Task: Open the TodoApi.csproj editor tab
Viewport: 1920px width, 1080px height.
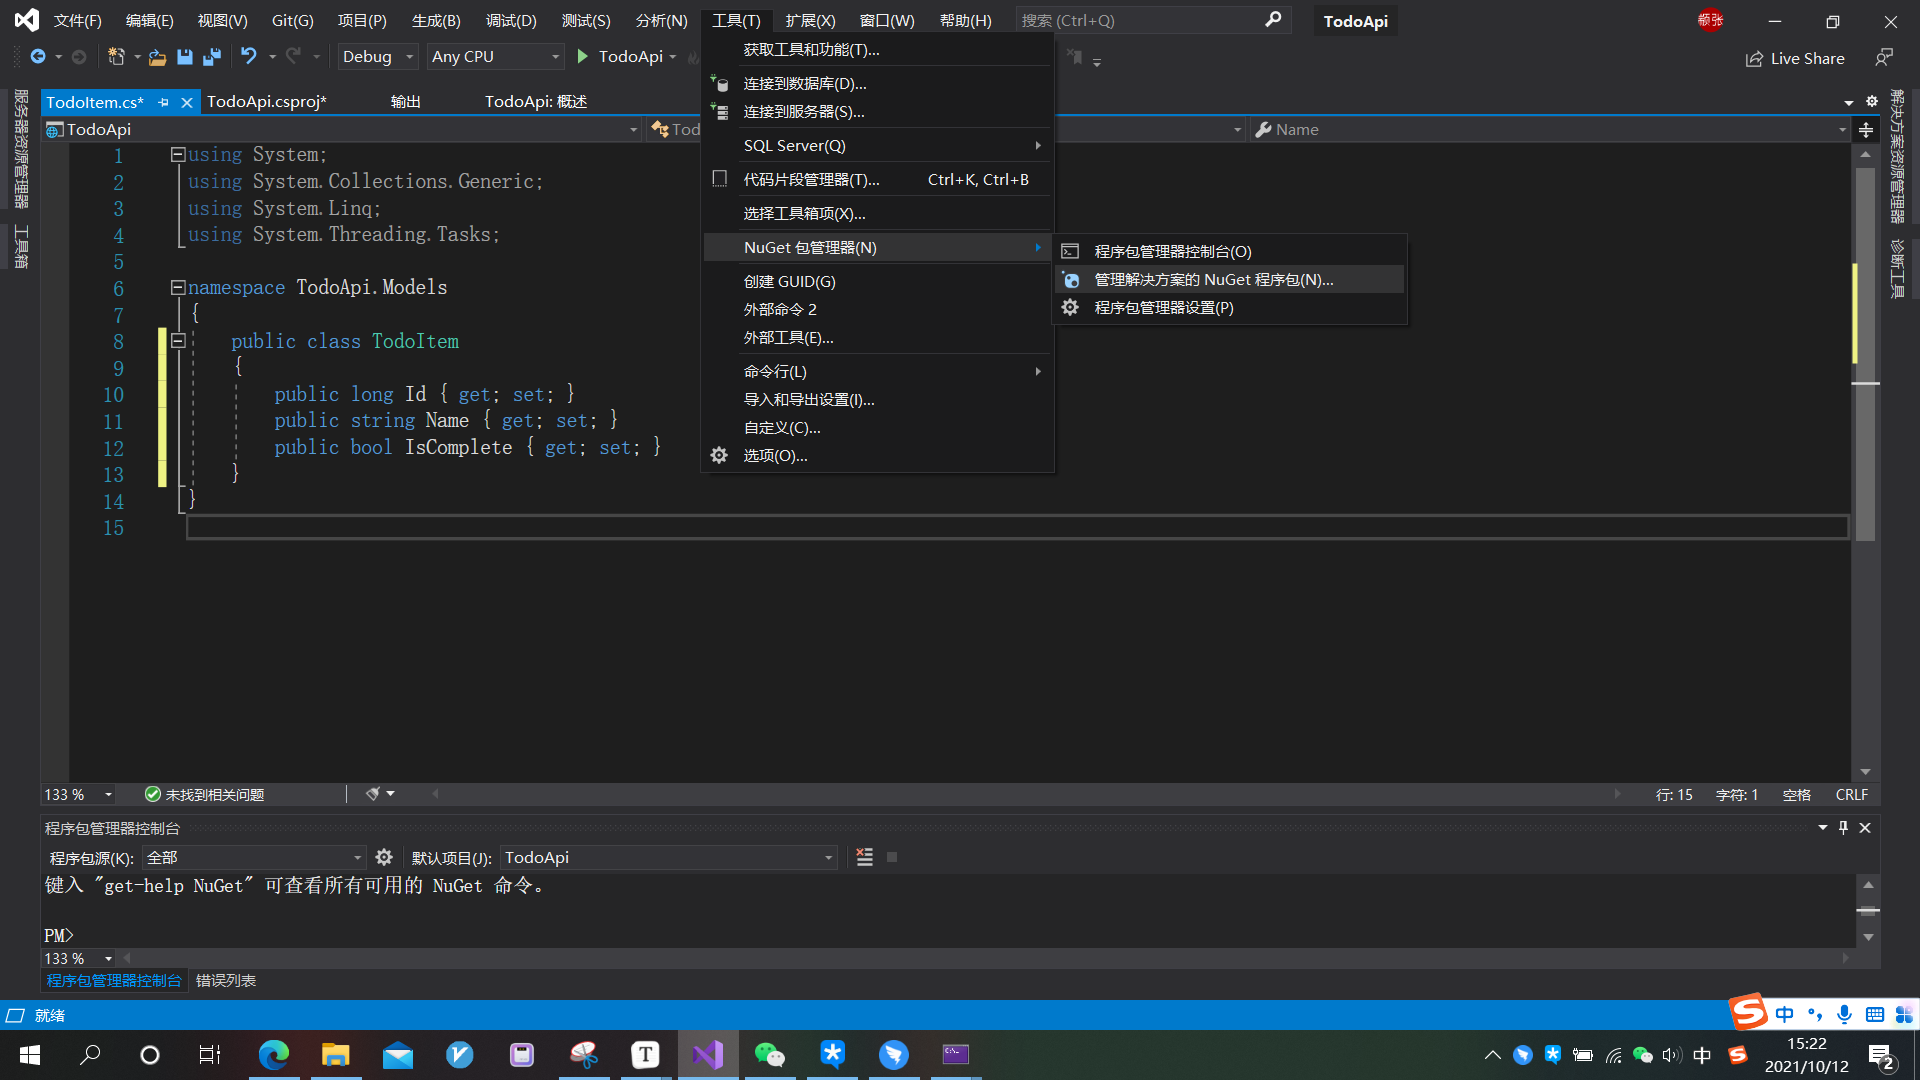Action: pyautogui.click(x=266, y=101)
